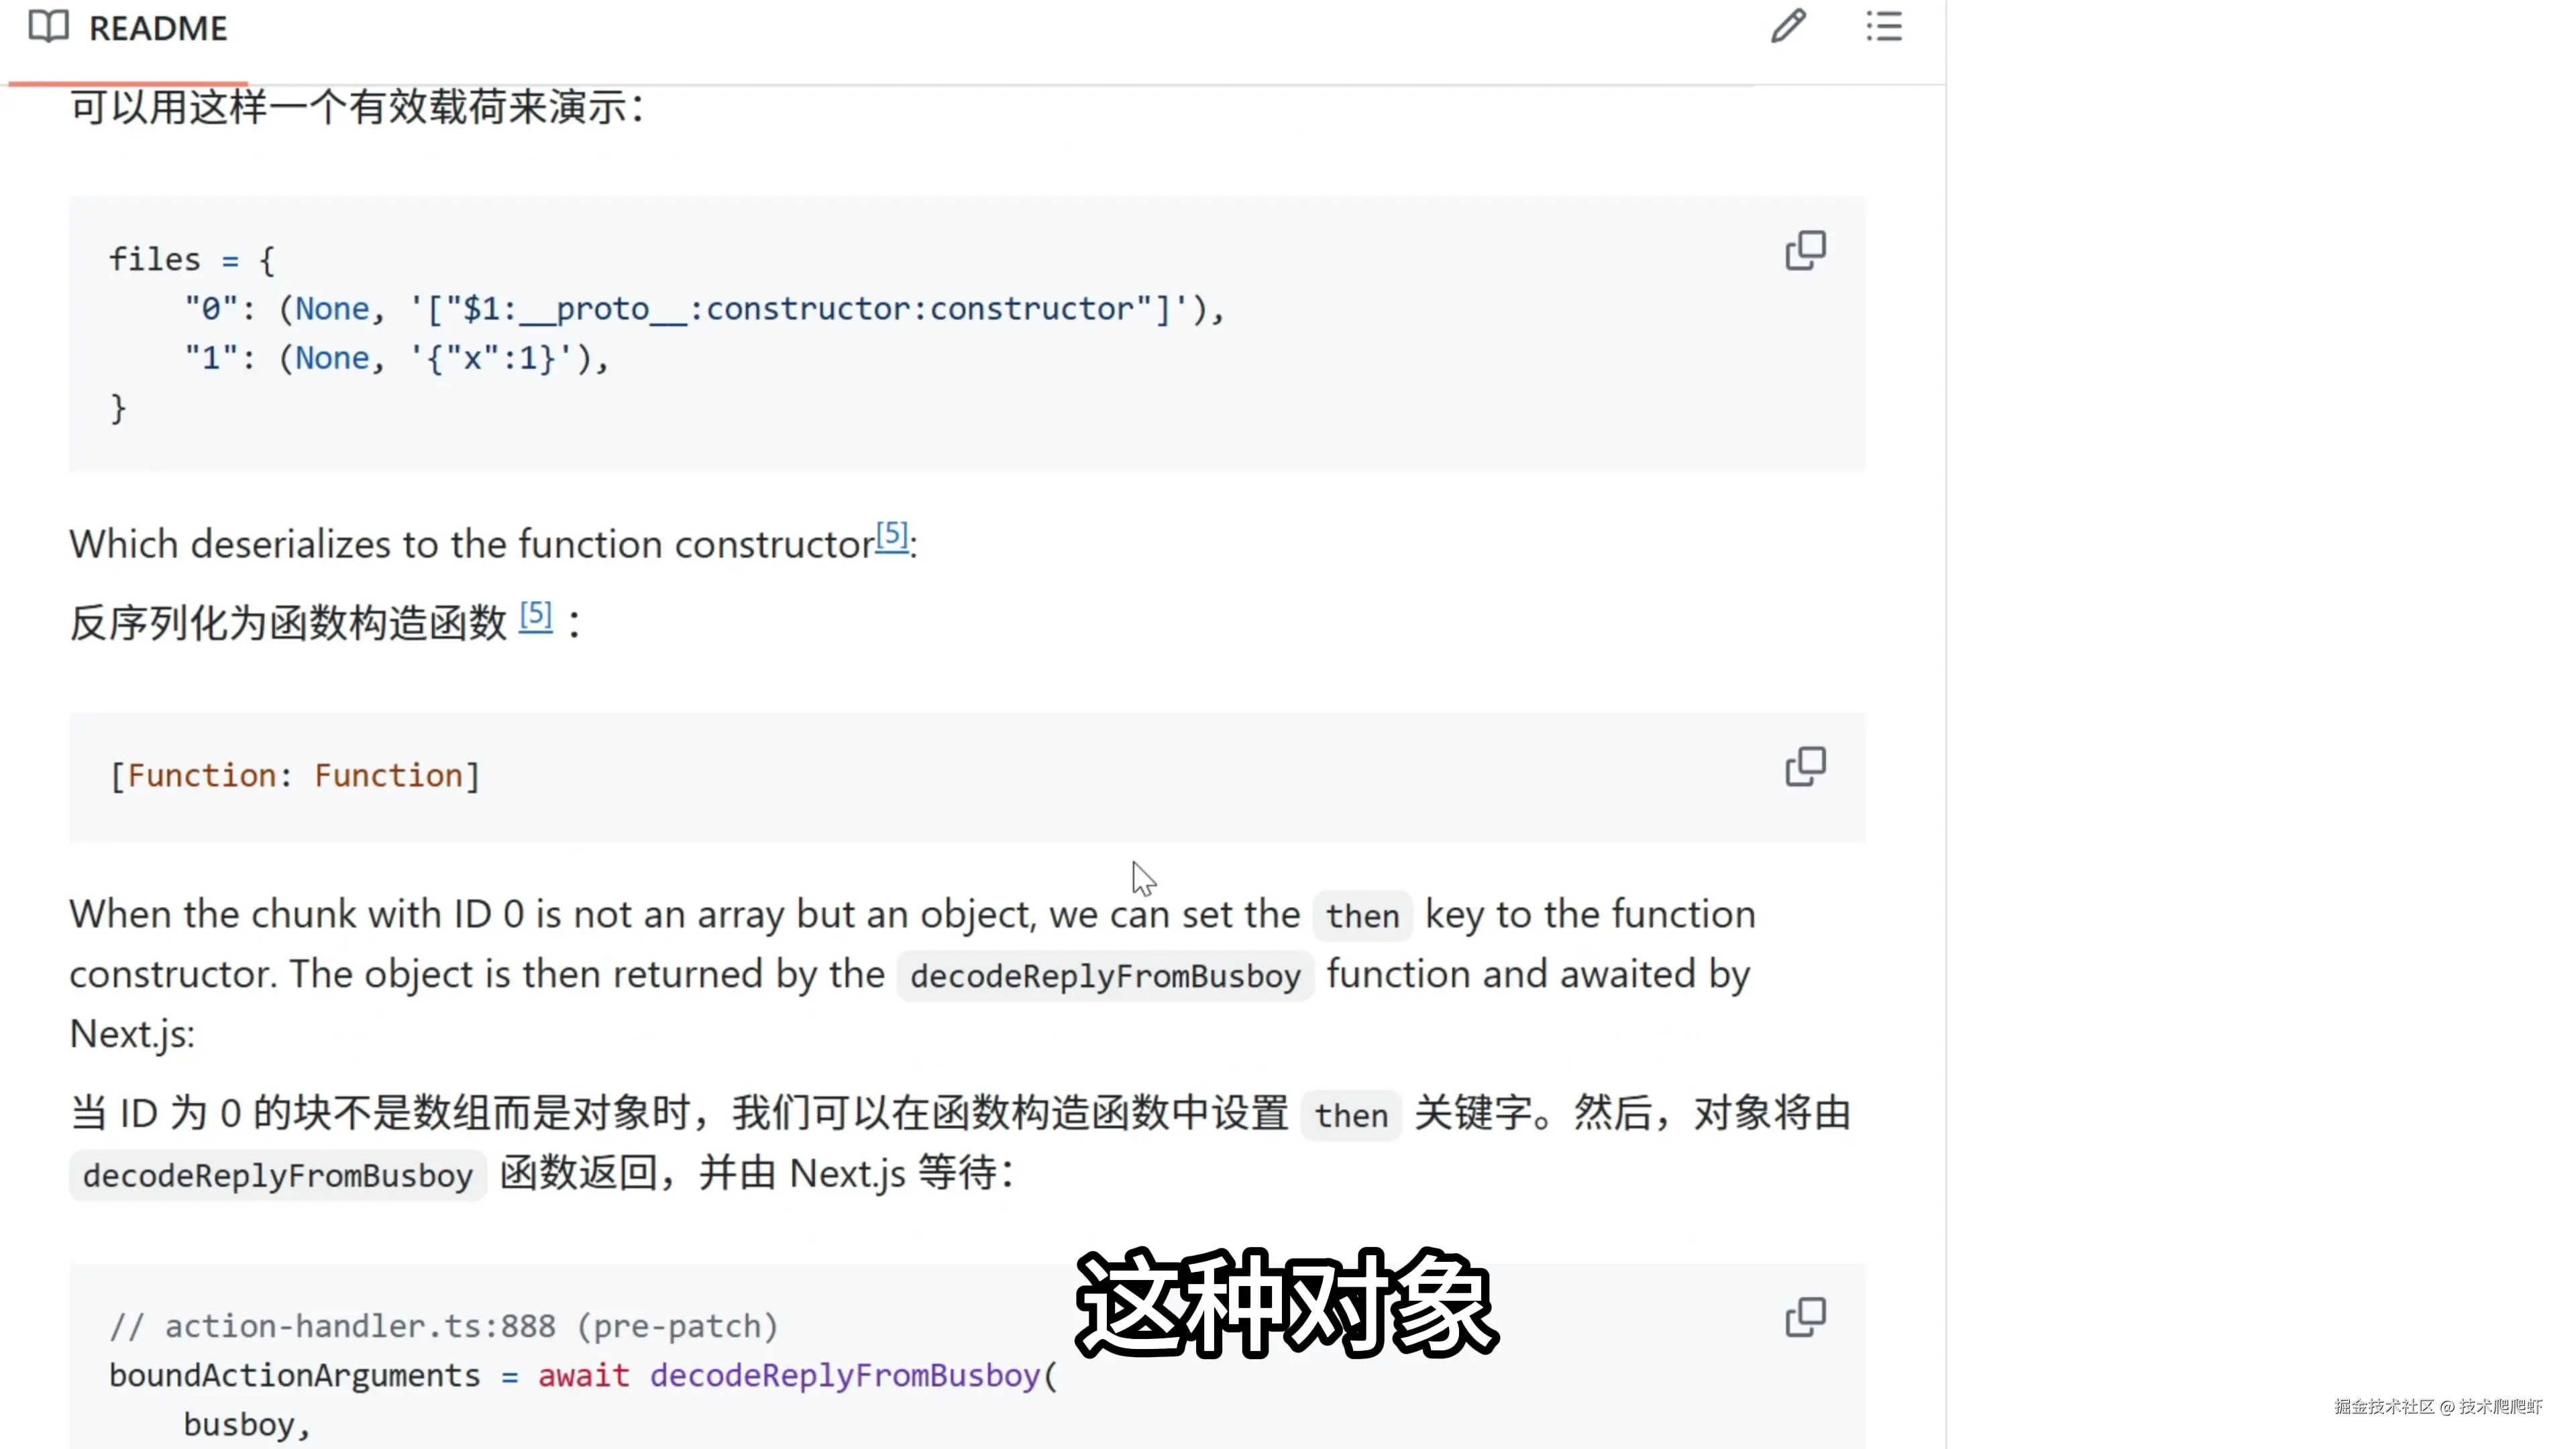The width and height of the screenshot is (2576, 1449).
Task: Copy the [Function: Function] code block
Action: click(1805, 766)
